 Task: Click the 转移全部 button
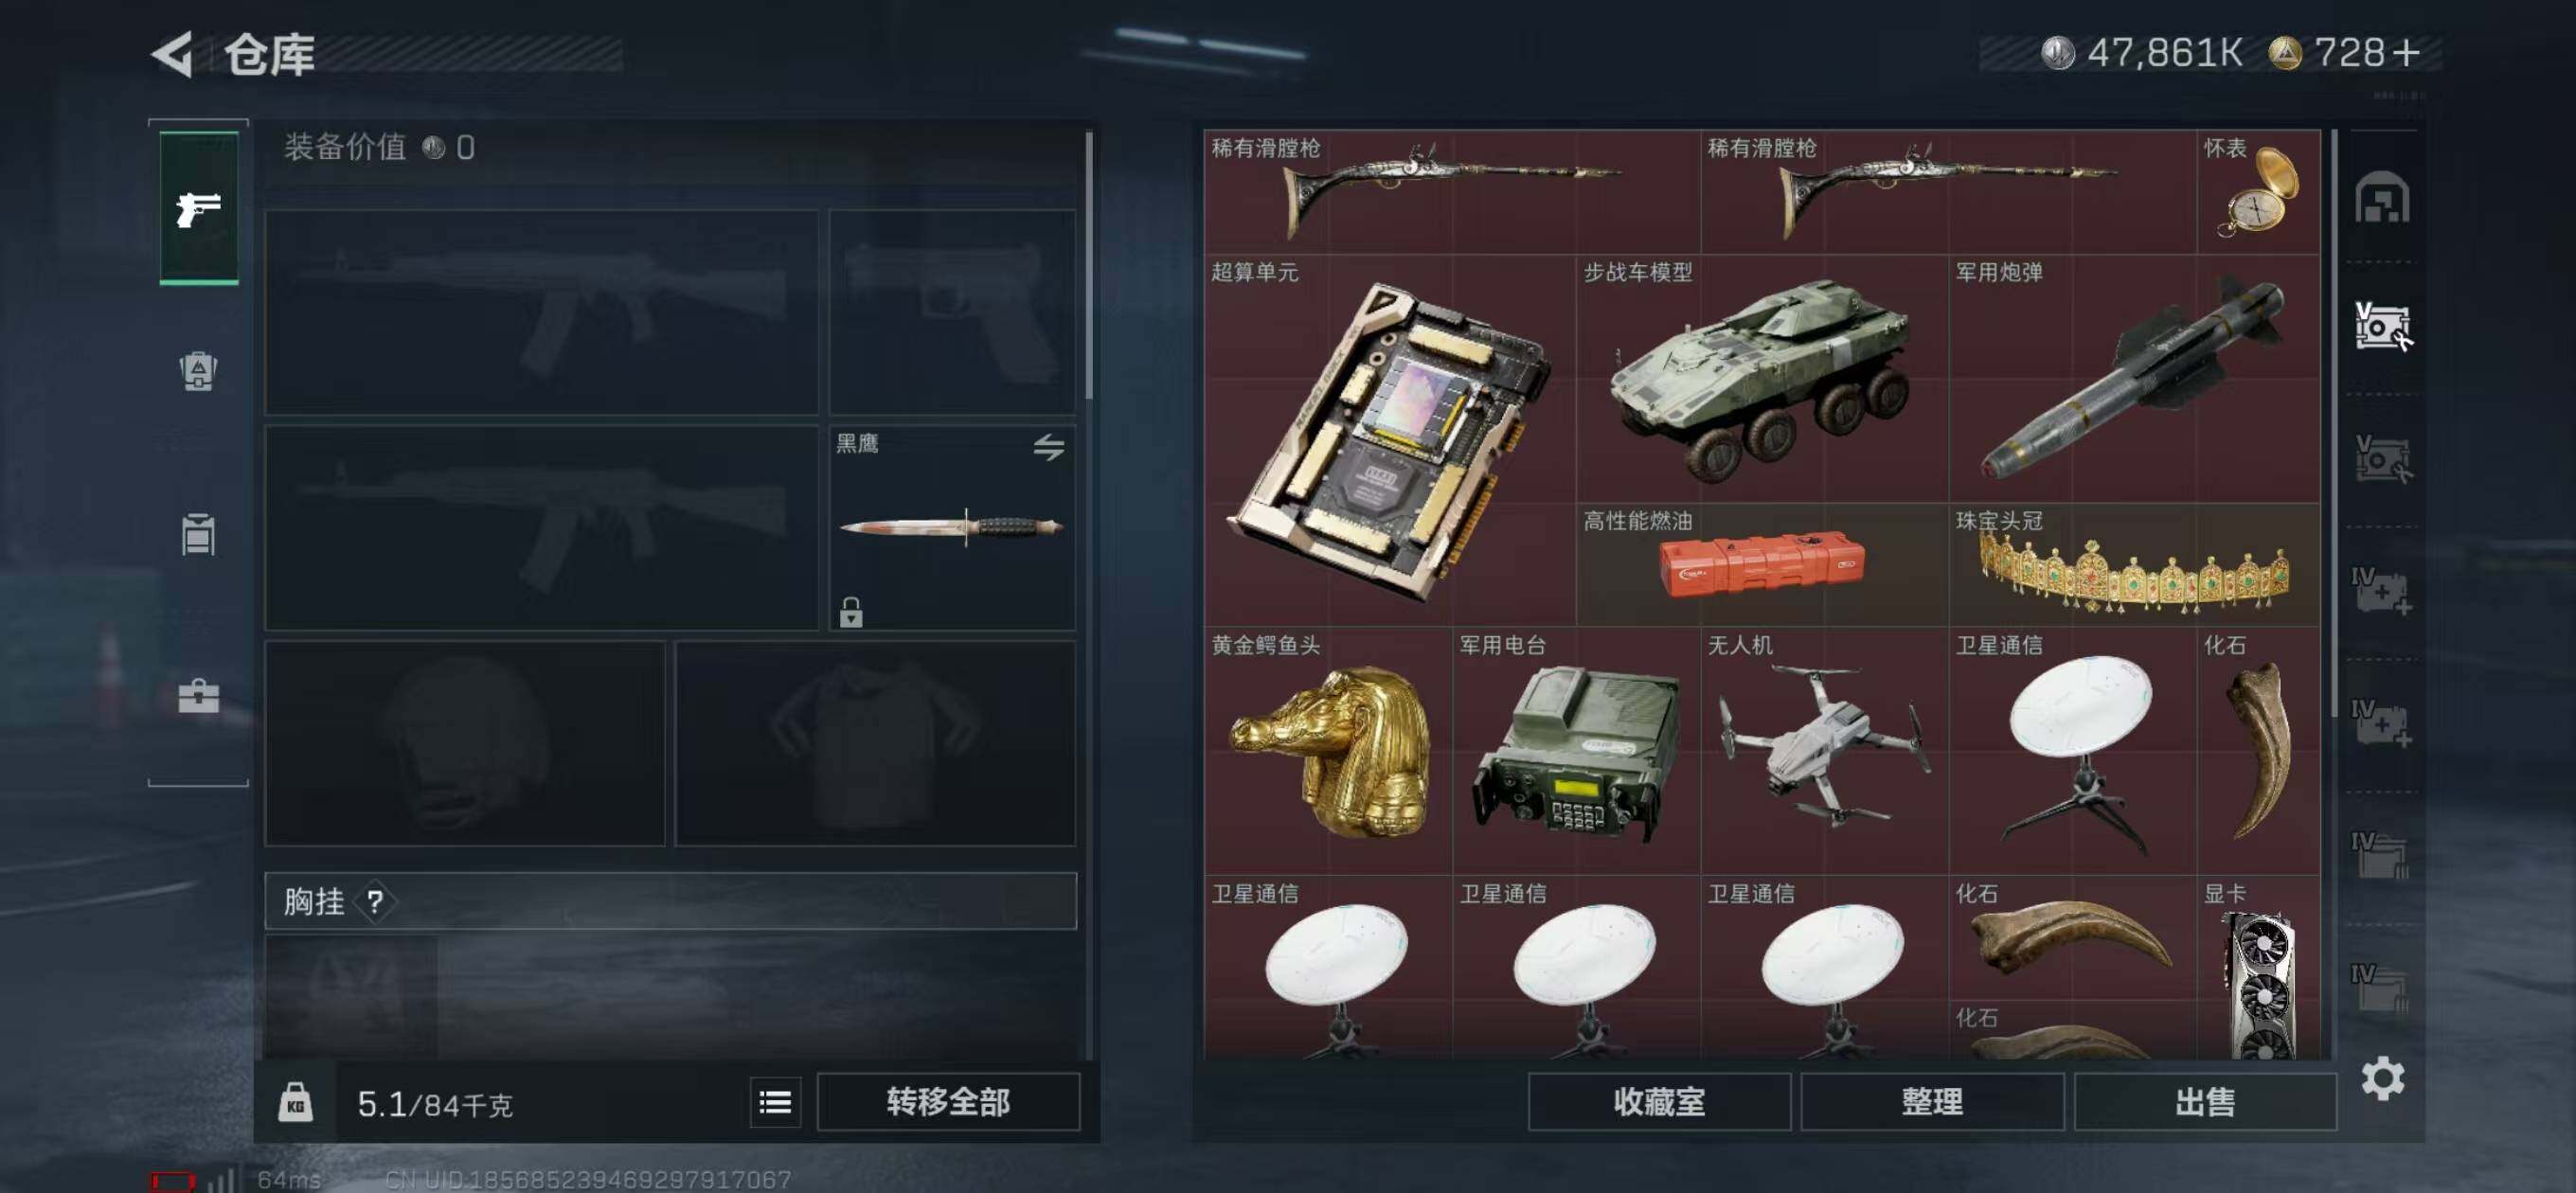(x=948, y=1102)
